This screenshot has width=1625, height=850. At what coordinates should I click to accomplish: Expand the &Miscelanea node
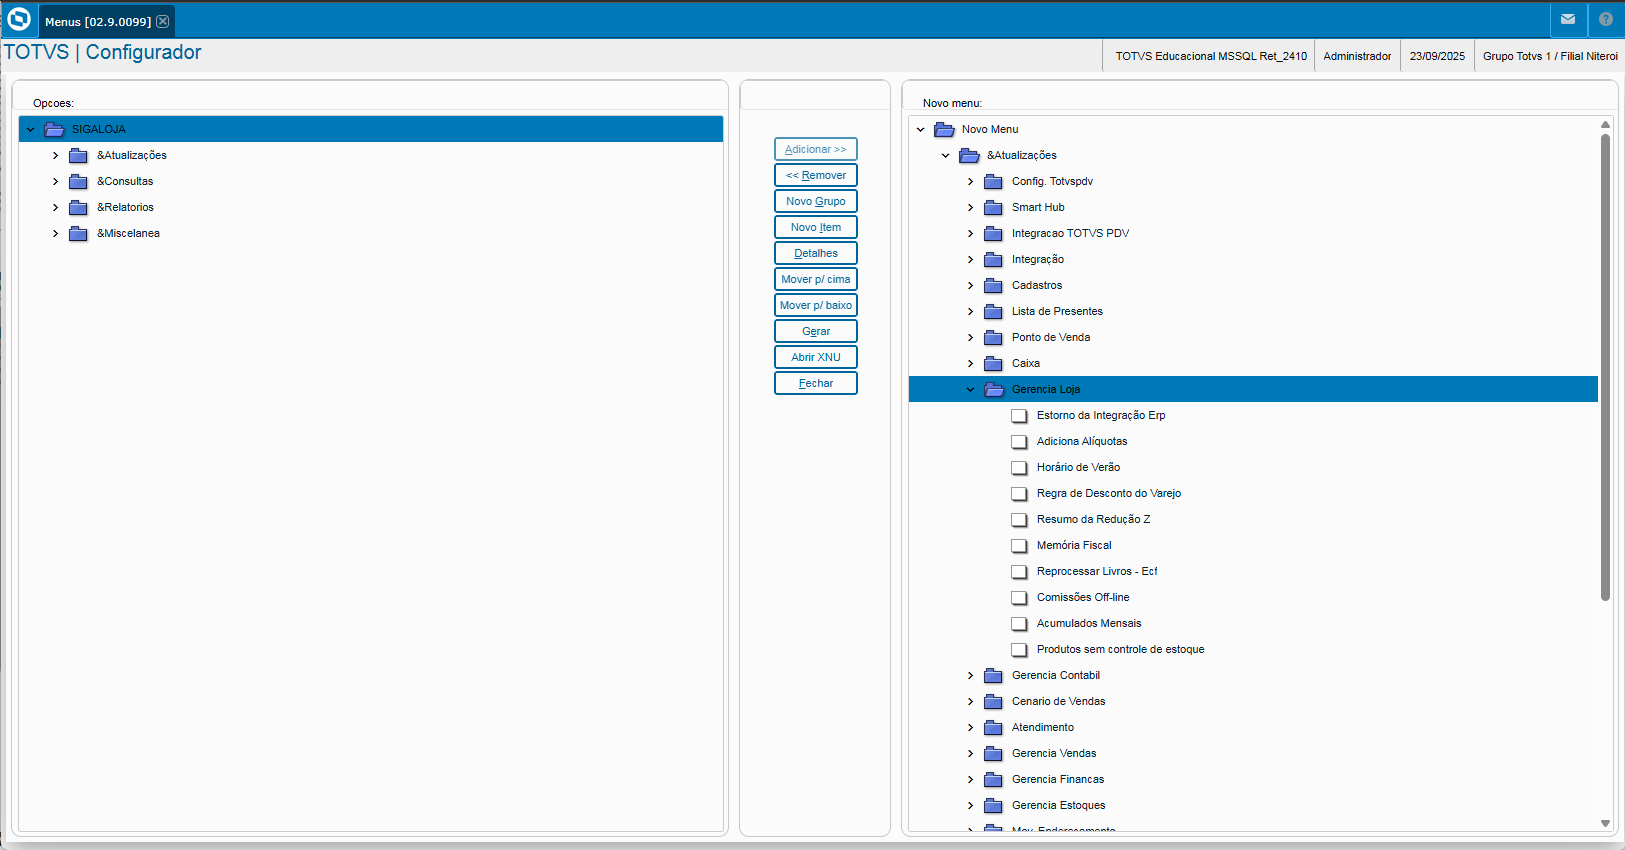pos(56,233)
